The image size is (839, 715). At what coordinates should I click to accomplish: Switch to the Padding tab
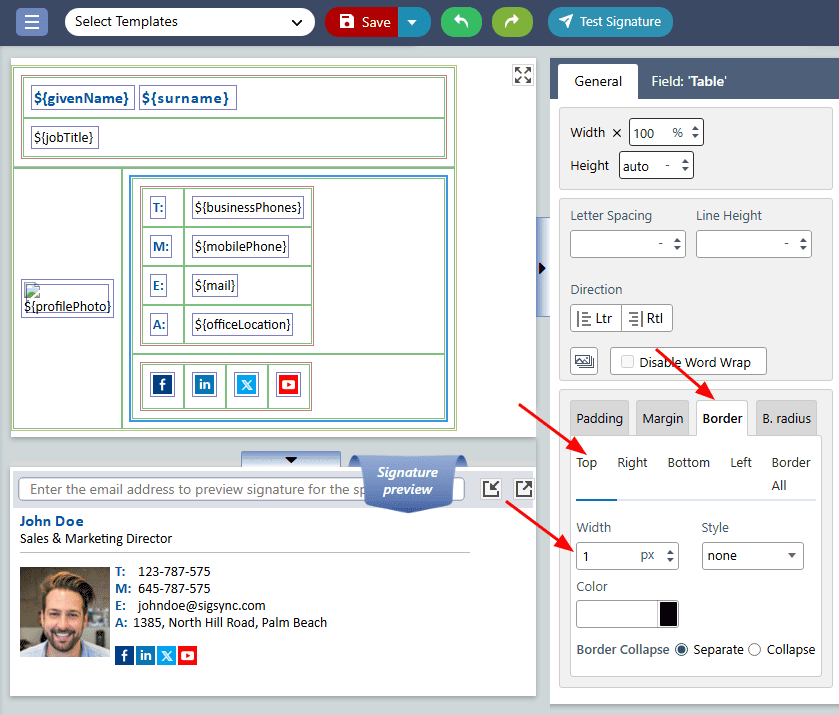click(x=600, y=418)
